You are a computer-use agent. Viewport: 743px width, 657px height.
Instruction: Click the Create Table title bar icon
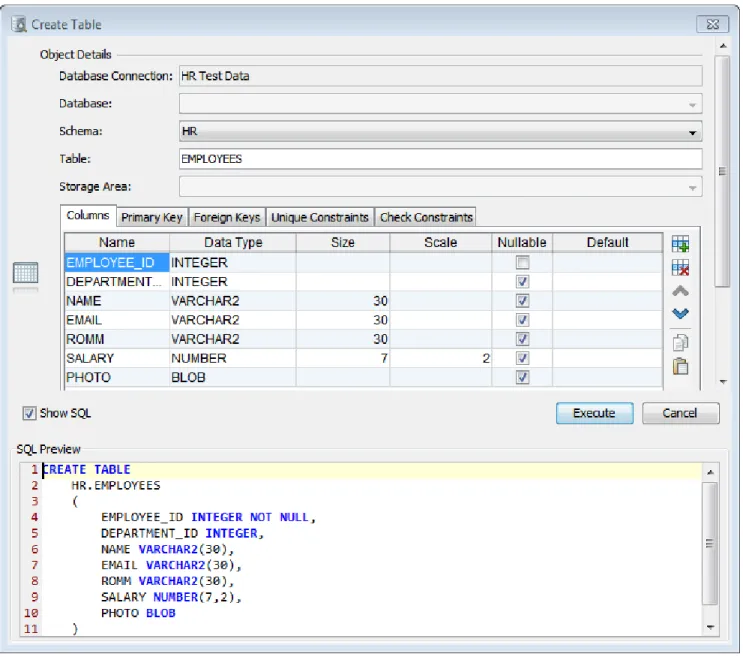point(19,24)
